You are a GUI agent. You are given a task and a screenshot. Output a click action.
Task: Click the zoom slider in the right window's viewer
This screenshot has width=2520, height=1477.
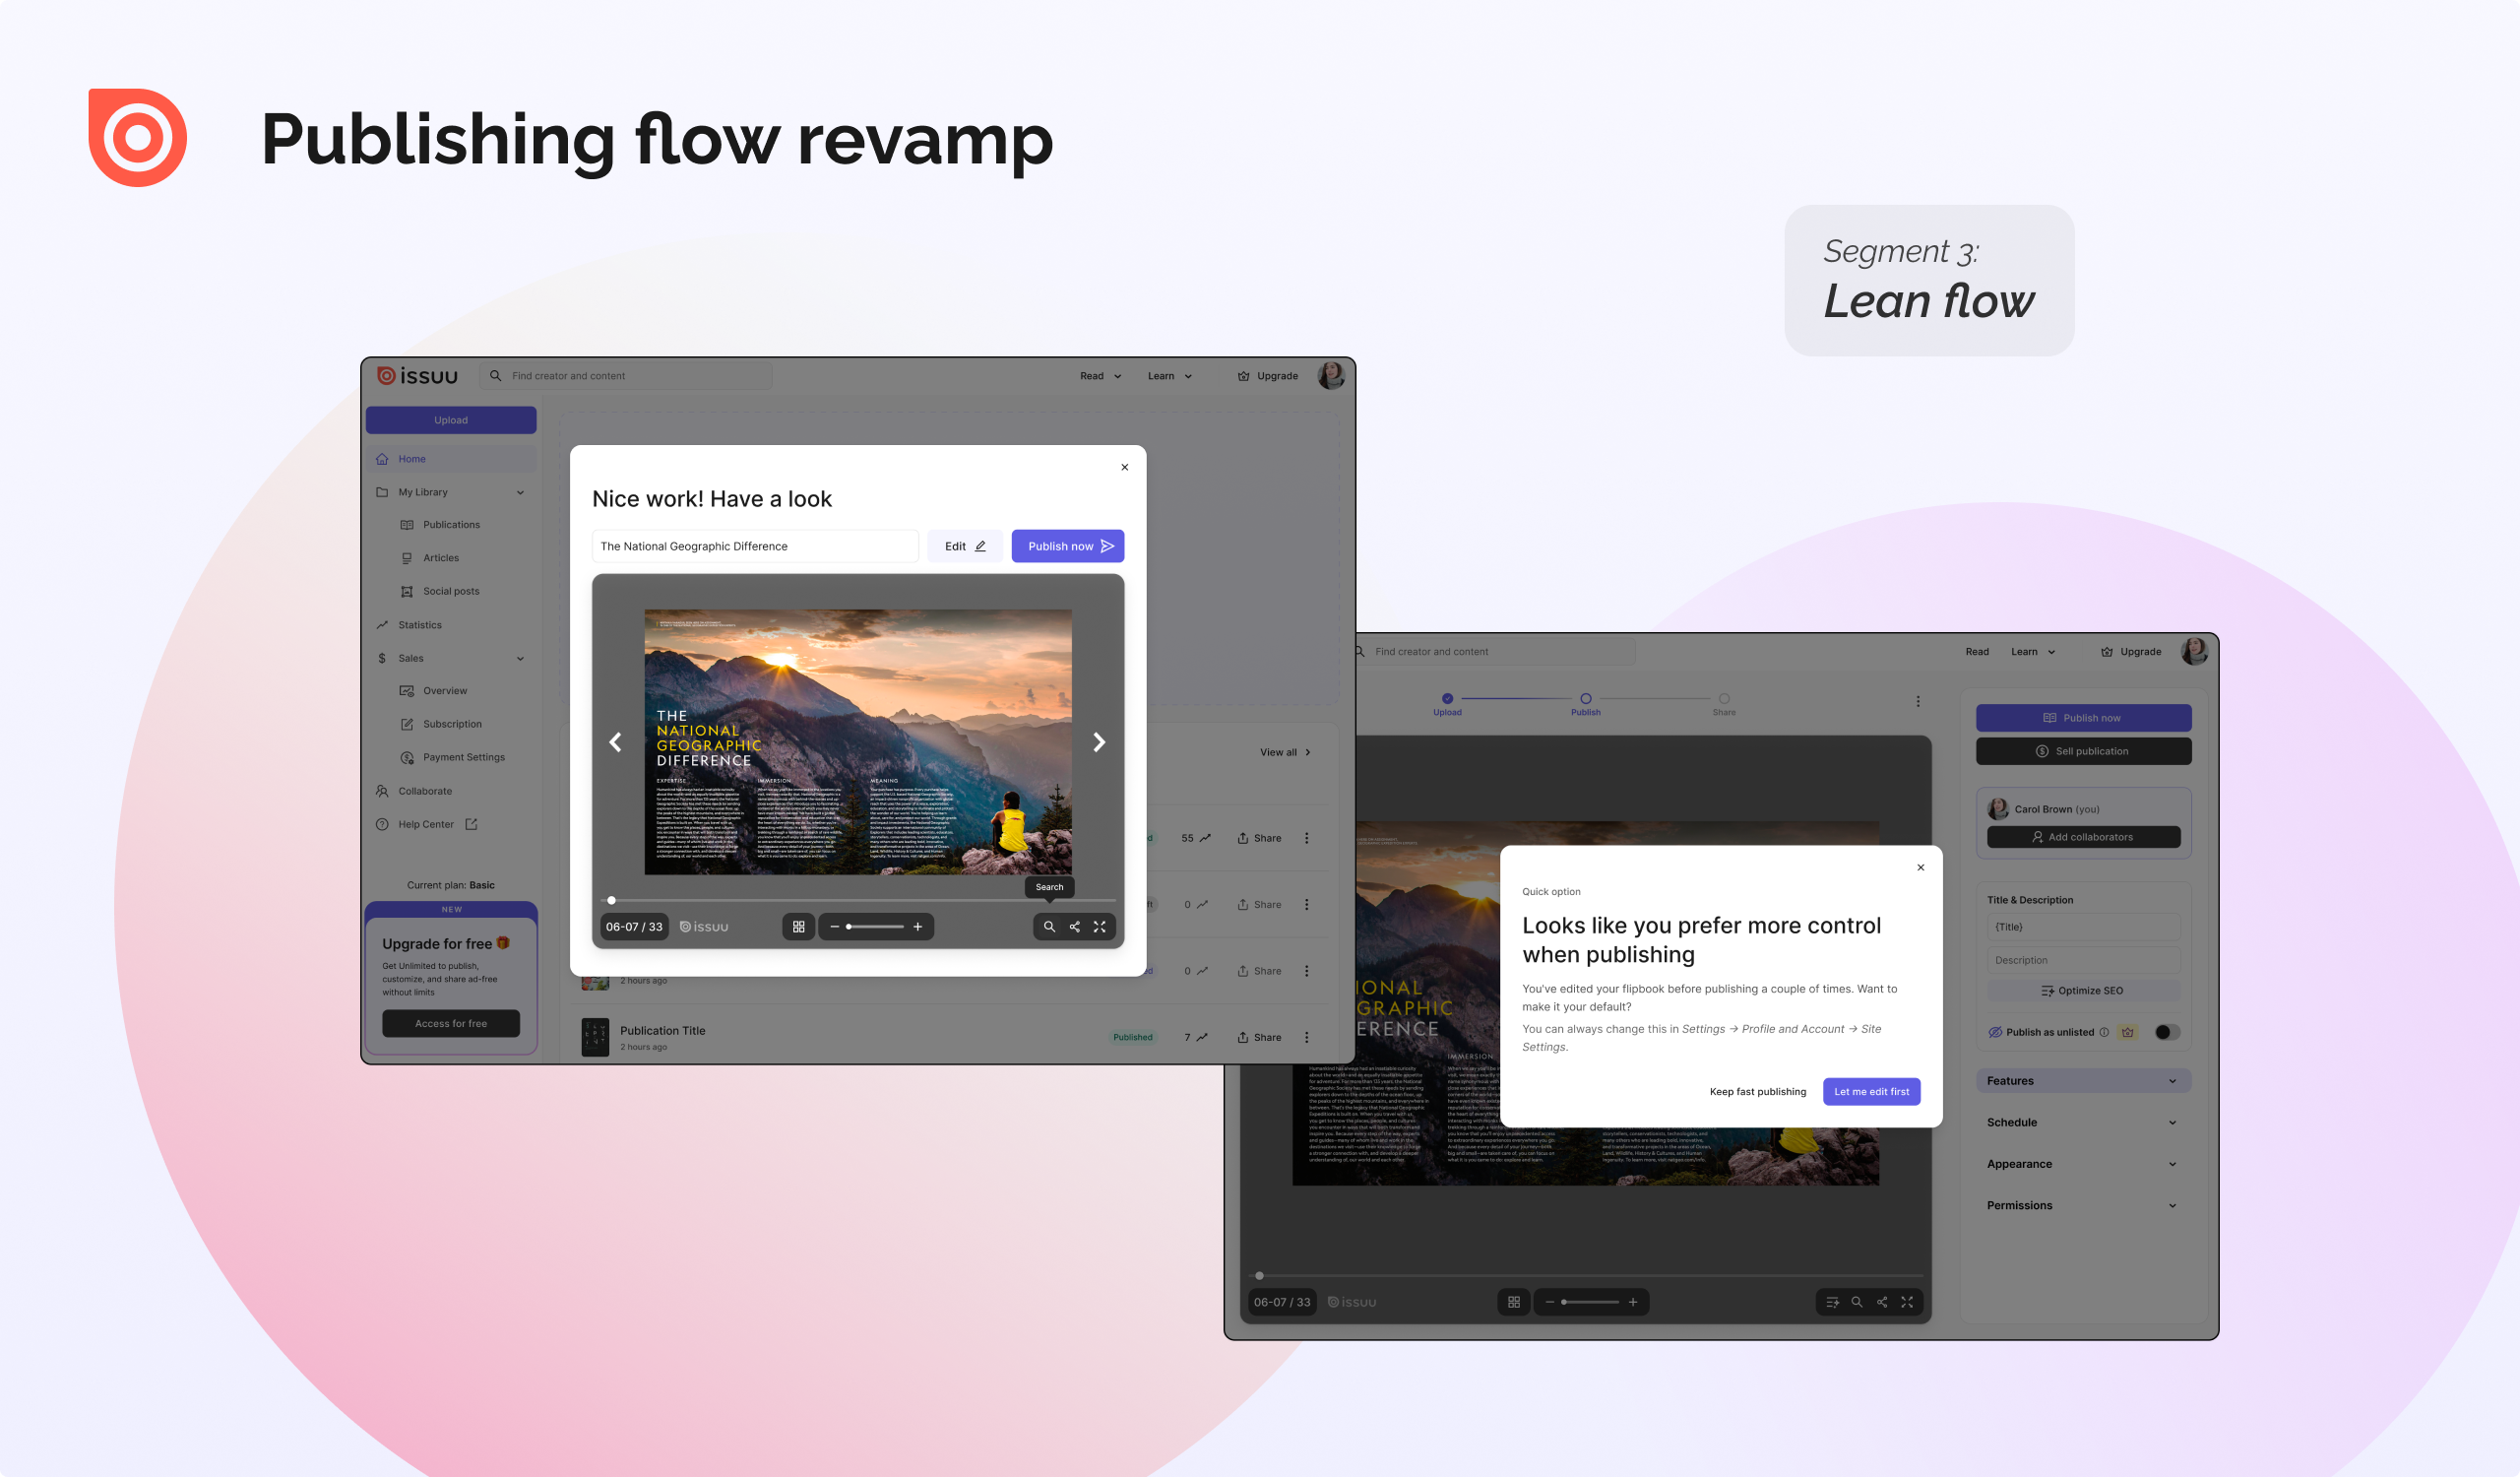pyautogui.click(x=1590, y=1302)
